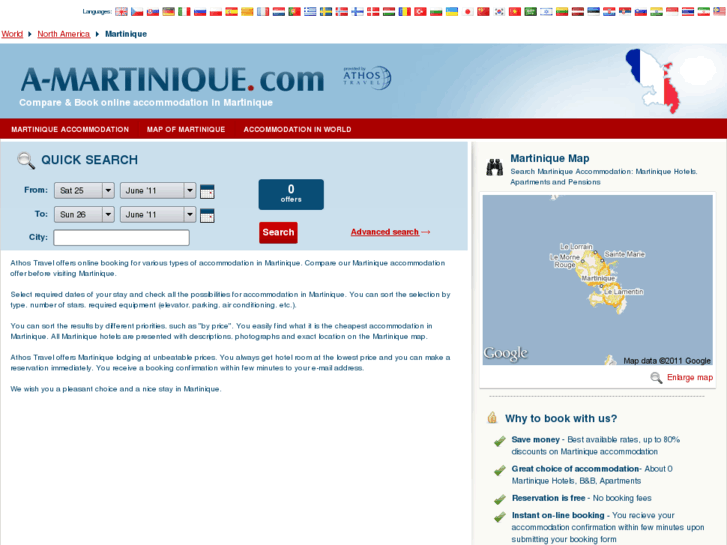Open the To day dropdown showing Sun 26
The image size is (727, 545).
[84, 214]
